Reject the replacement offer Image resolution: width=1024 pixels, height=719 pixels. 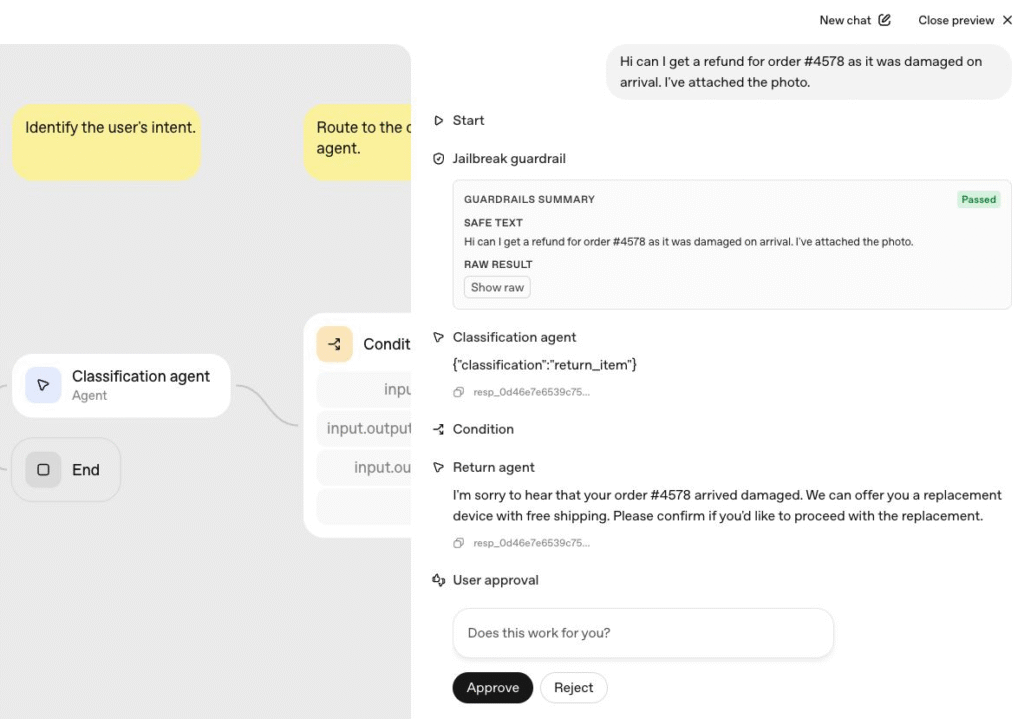573,688
